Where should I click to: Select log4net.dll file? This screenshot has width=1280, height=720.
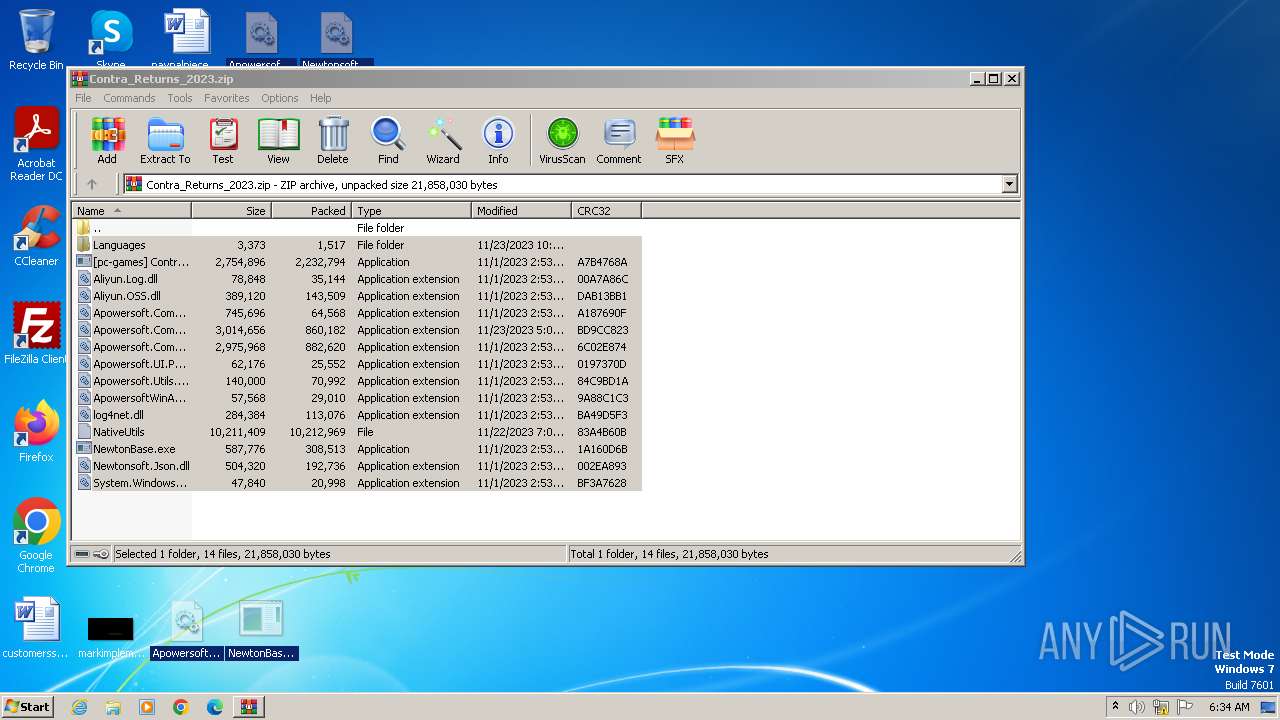click(357, 415)
